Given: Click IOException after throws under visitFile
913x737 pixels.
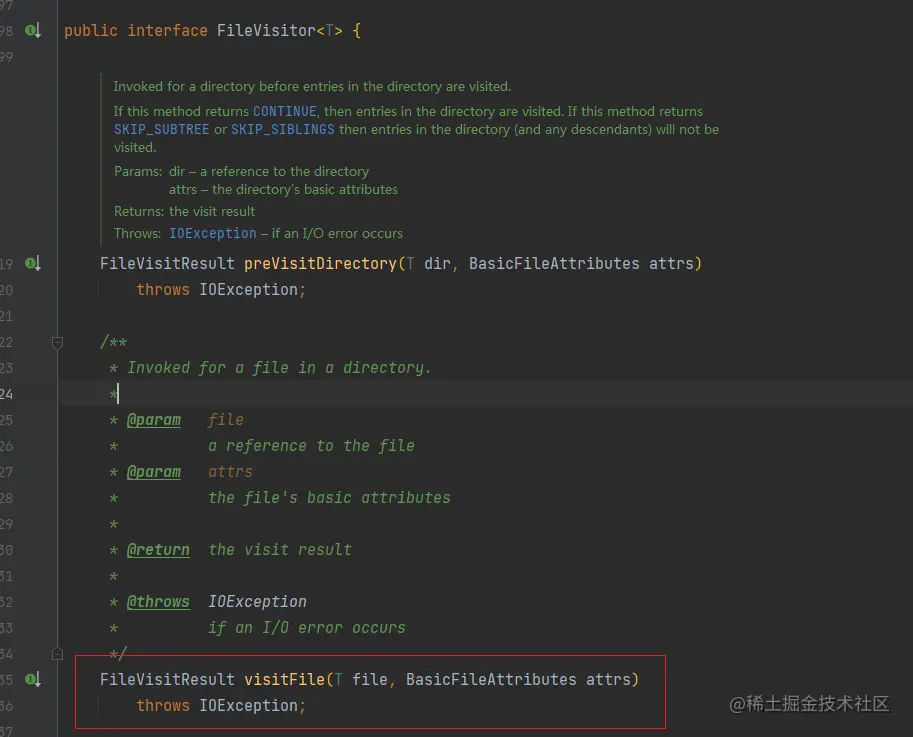Looking at the screenshot, I should (x=249, y=706).
